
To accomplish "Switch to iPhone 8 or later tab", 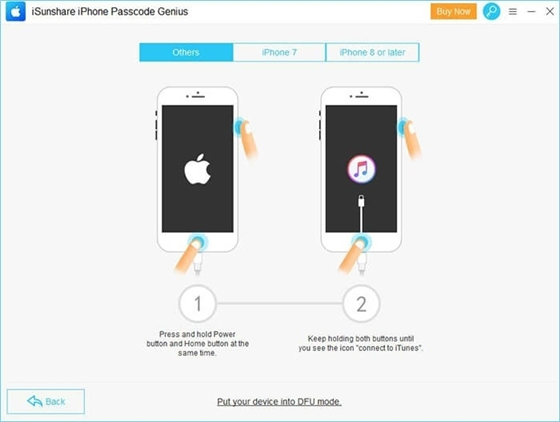I will click(x=372, y=52).
